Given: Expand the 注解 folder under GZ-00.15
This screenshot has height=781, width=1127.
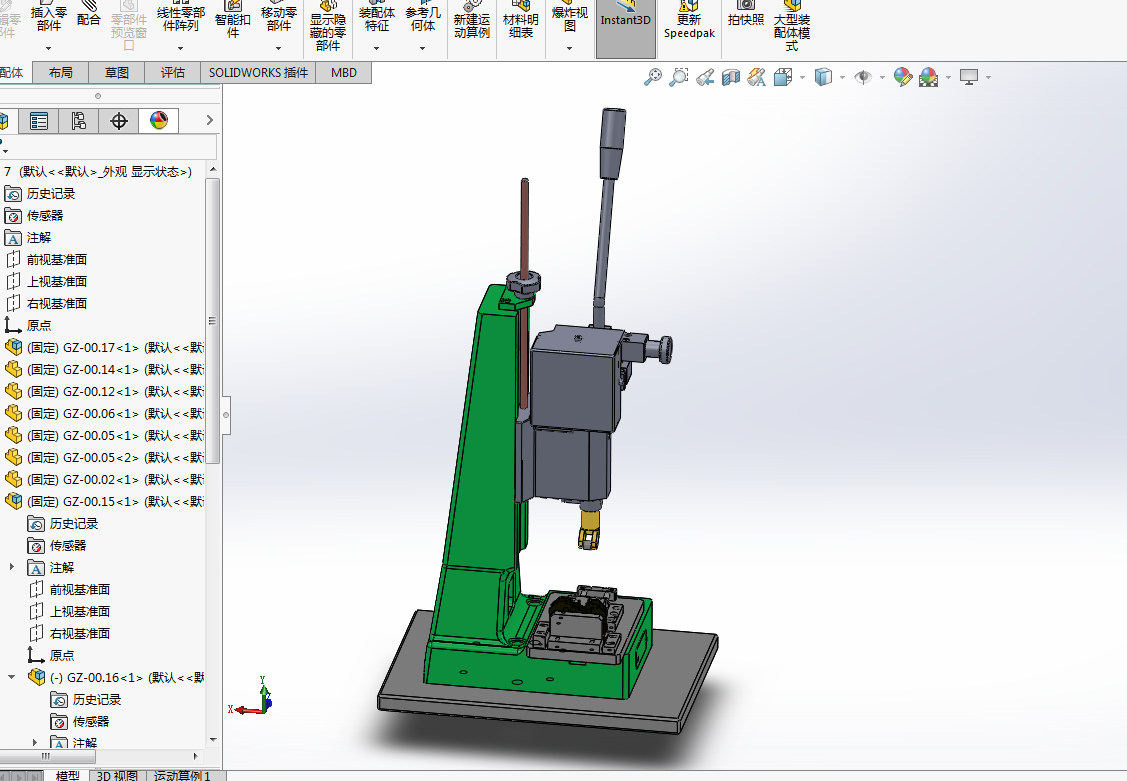Looking at the screenshot, I should [x=12, y=567].
